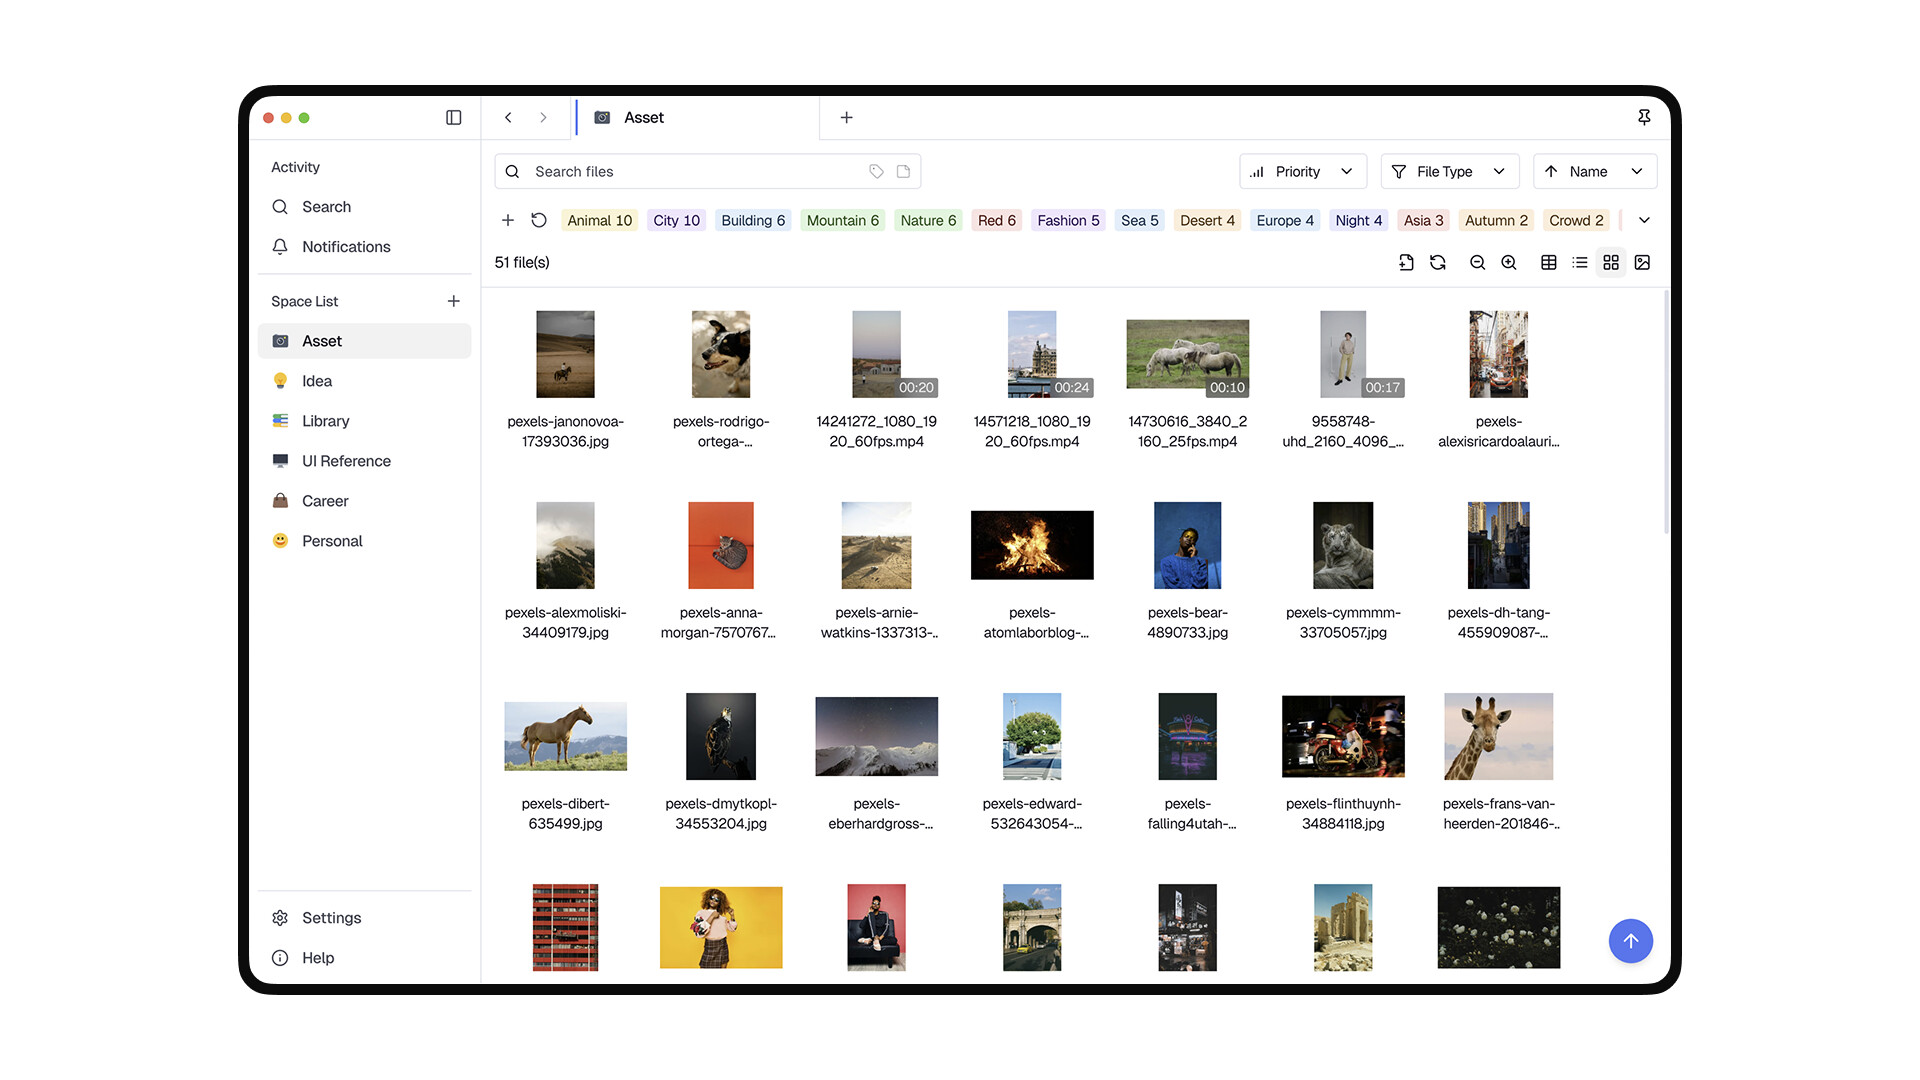Expand the collapsed tags row
1920x1080 pixels.
pyautogui.click(x=1642, y=220)
